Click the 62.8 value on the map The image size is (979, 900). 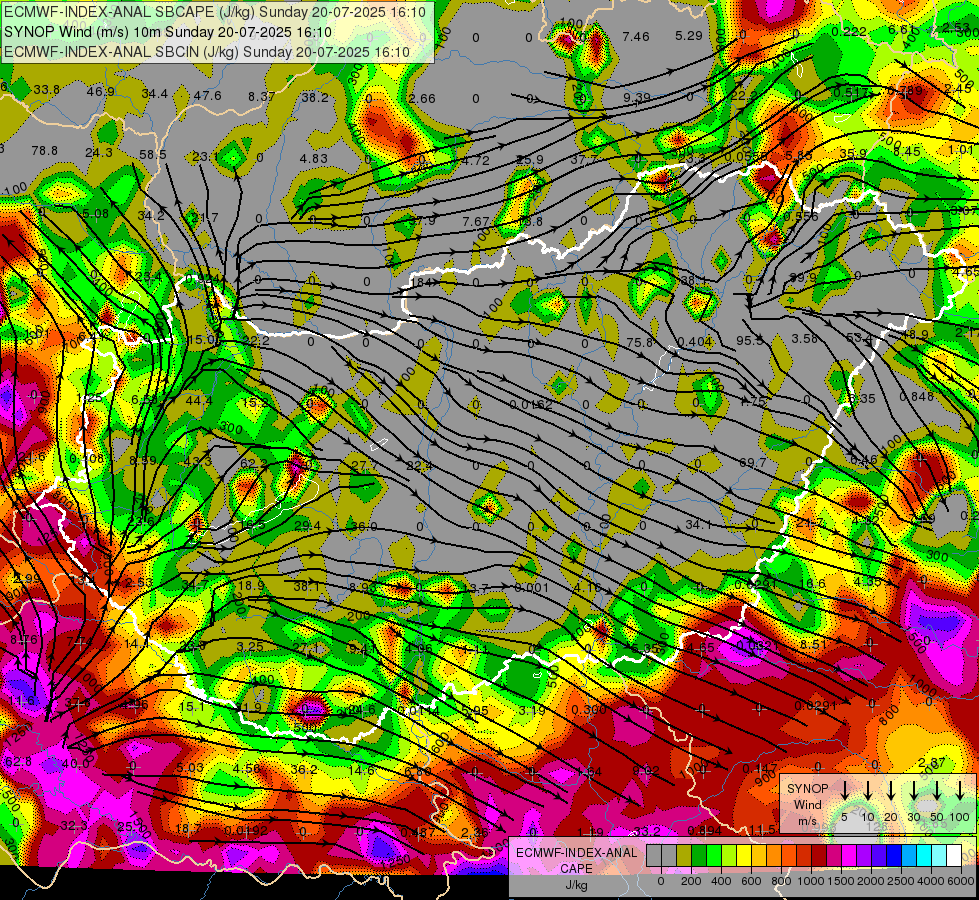[18, 762]
